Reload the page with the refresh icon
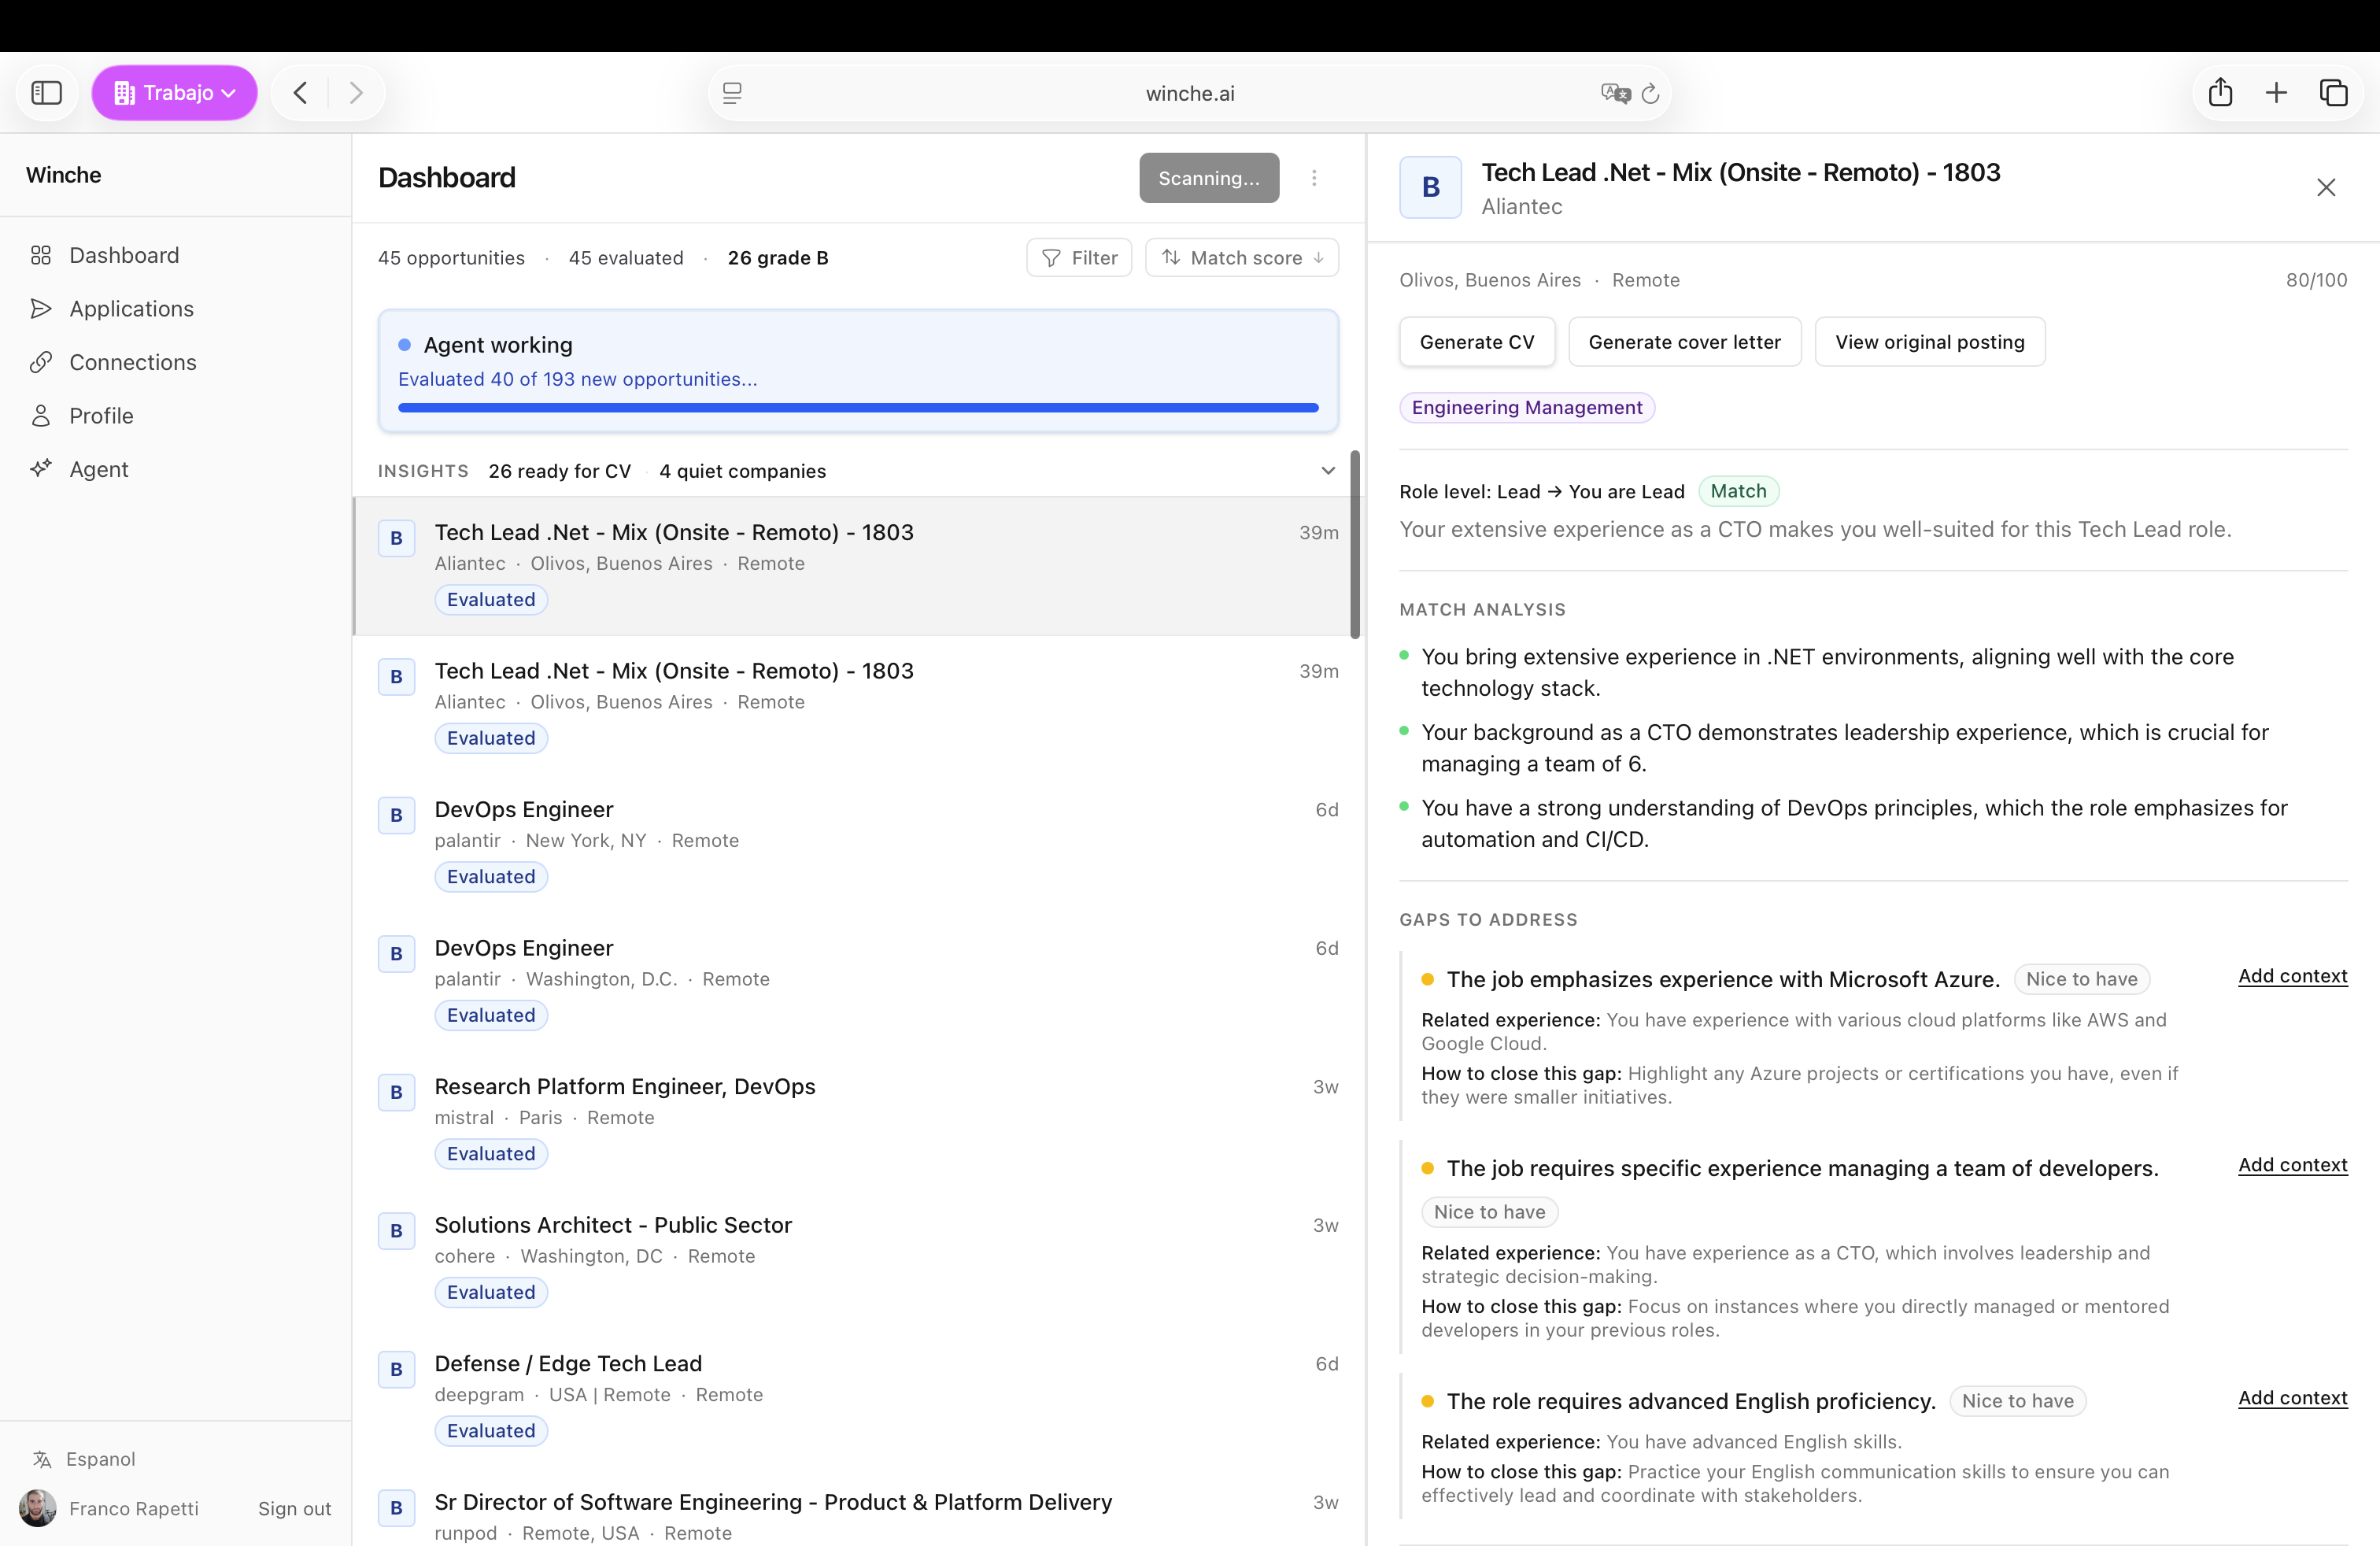The width and height of the screenshot is (2380, 1546). tap(1650, 93)
